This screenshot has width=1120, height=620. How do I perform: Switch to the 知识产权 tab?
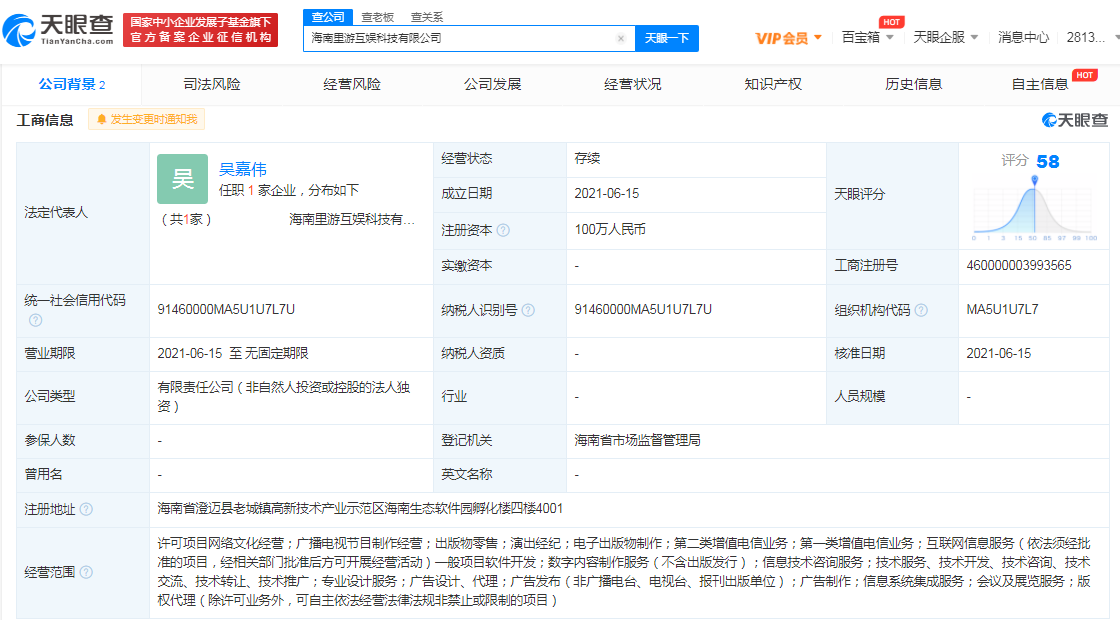coord(773,84)
